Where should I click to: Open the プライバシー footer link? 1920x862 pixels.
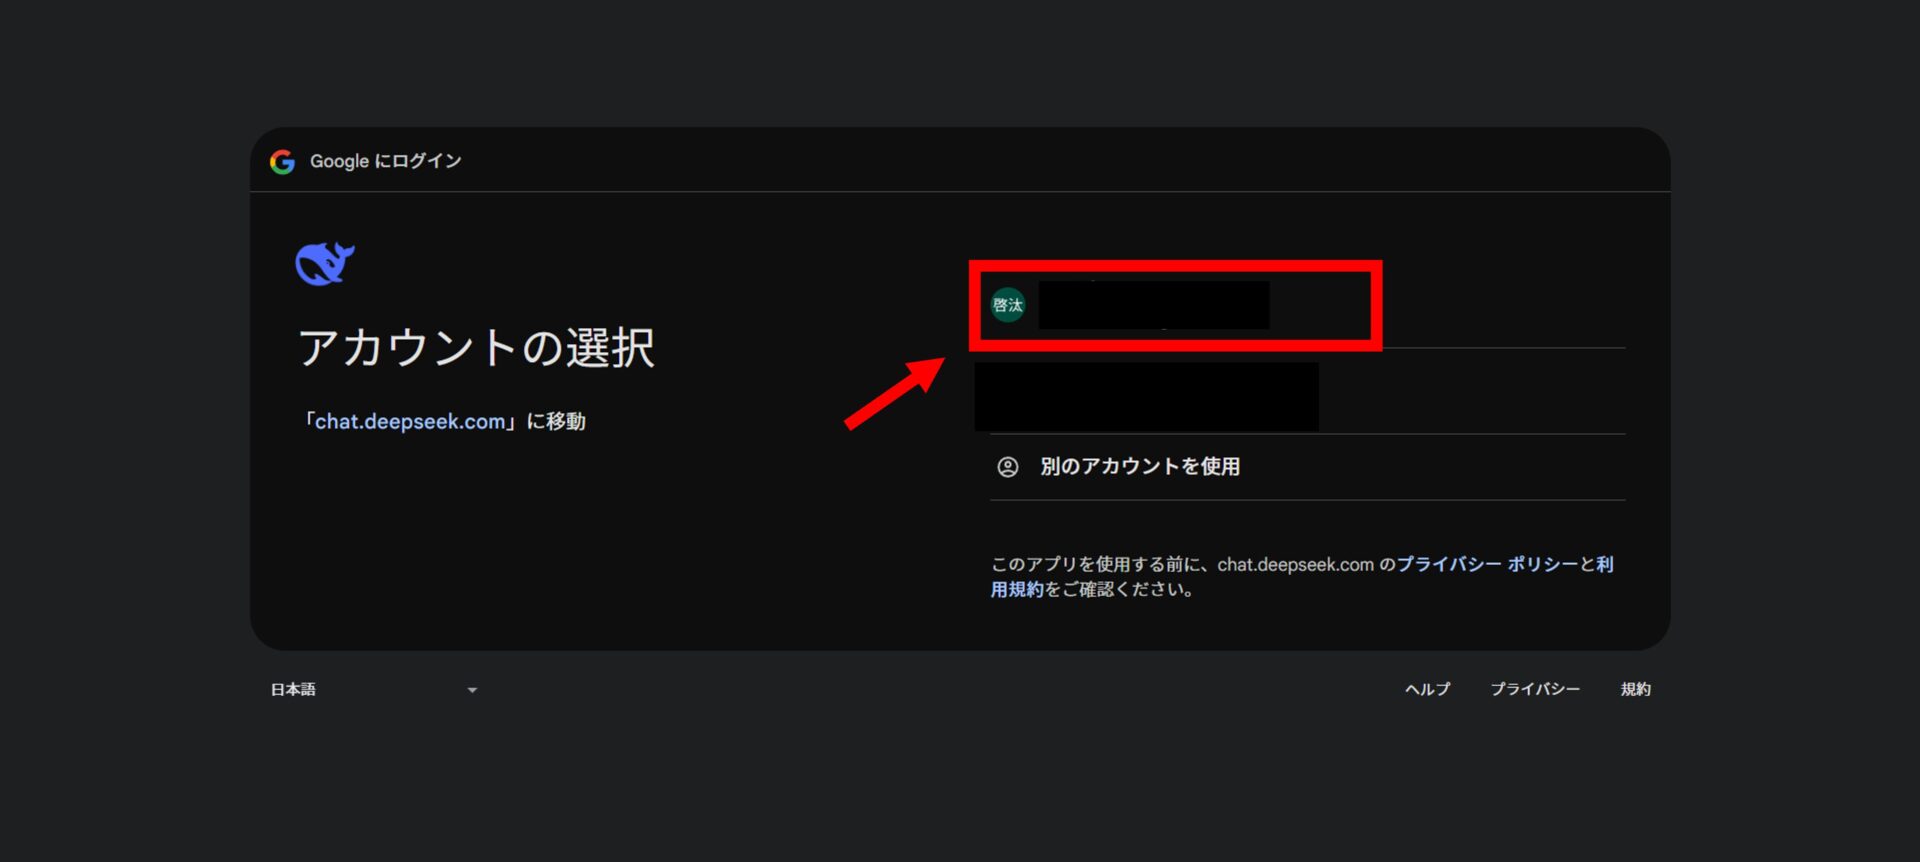pos(1535,689)
